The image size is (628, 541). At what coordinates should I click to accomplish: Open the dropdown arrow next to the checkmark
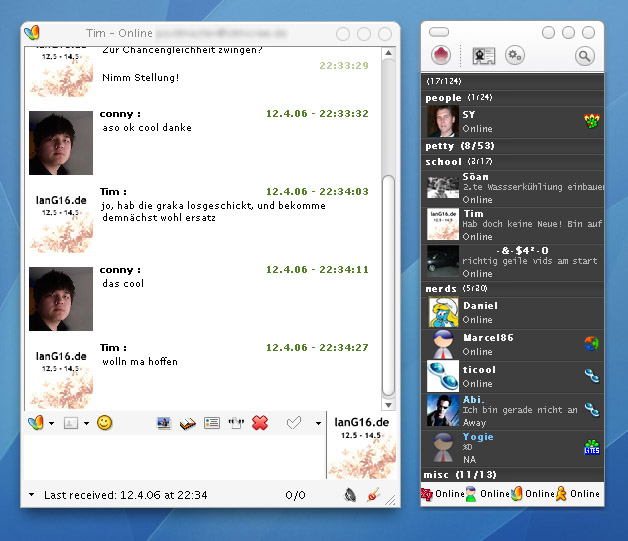pos(318,423)
